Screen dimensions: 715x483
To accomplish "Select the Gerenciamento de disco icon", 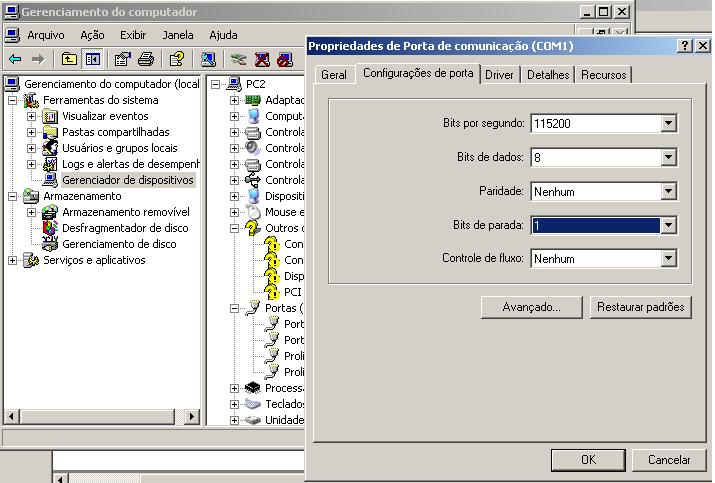I will tap(50, 244).
